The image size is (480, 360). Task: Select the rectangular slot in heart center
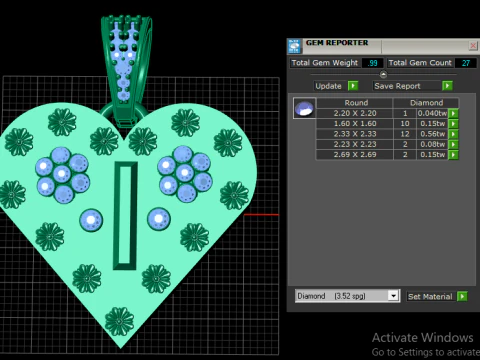click(x=125, y=216)
